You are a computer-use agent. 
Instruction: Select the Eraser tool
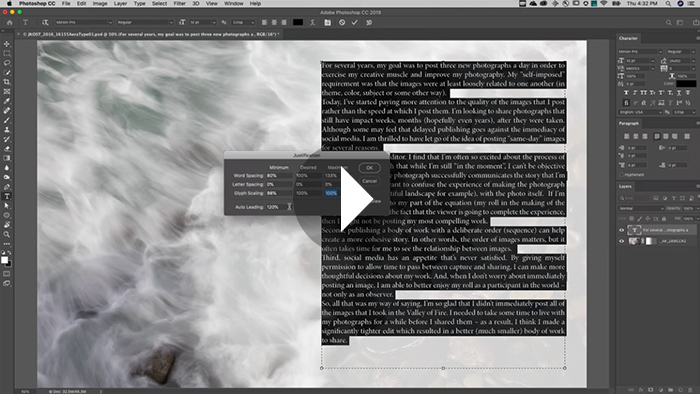tap(7, 149)
